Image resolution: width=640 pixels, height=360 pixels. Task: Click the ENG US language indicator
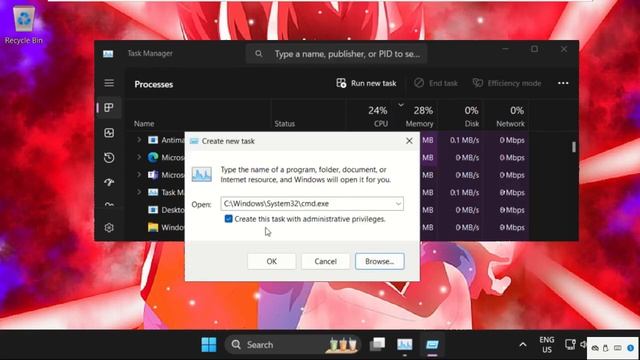click(x=547, y=344)
